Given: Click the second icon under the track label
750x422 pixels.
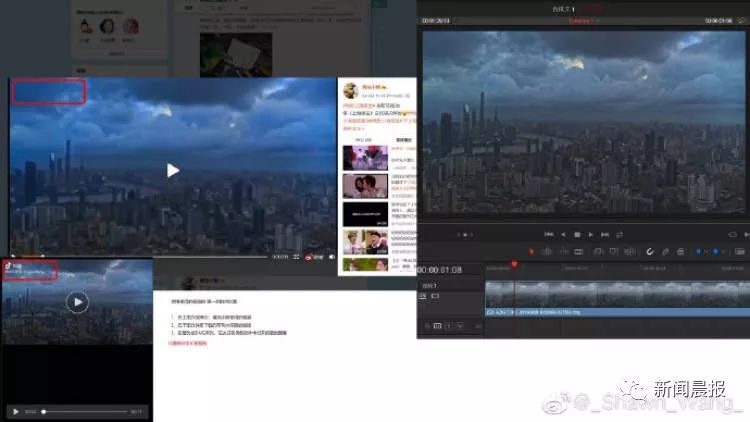Looking at the screenshot, I should (435, 296).
